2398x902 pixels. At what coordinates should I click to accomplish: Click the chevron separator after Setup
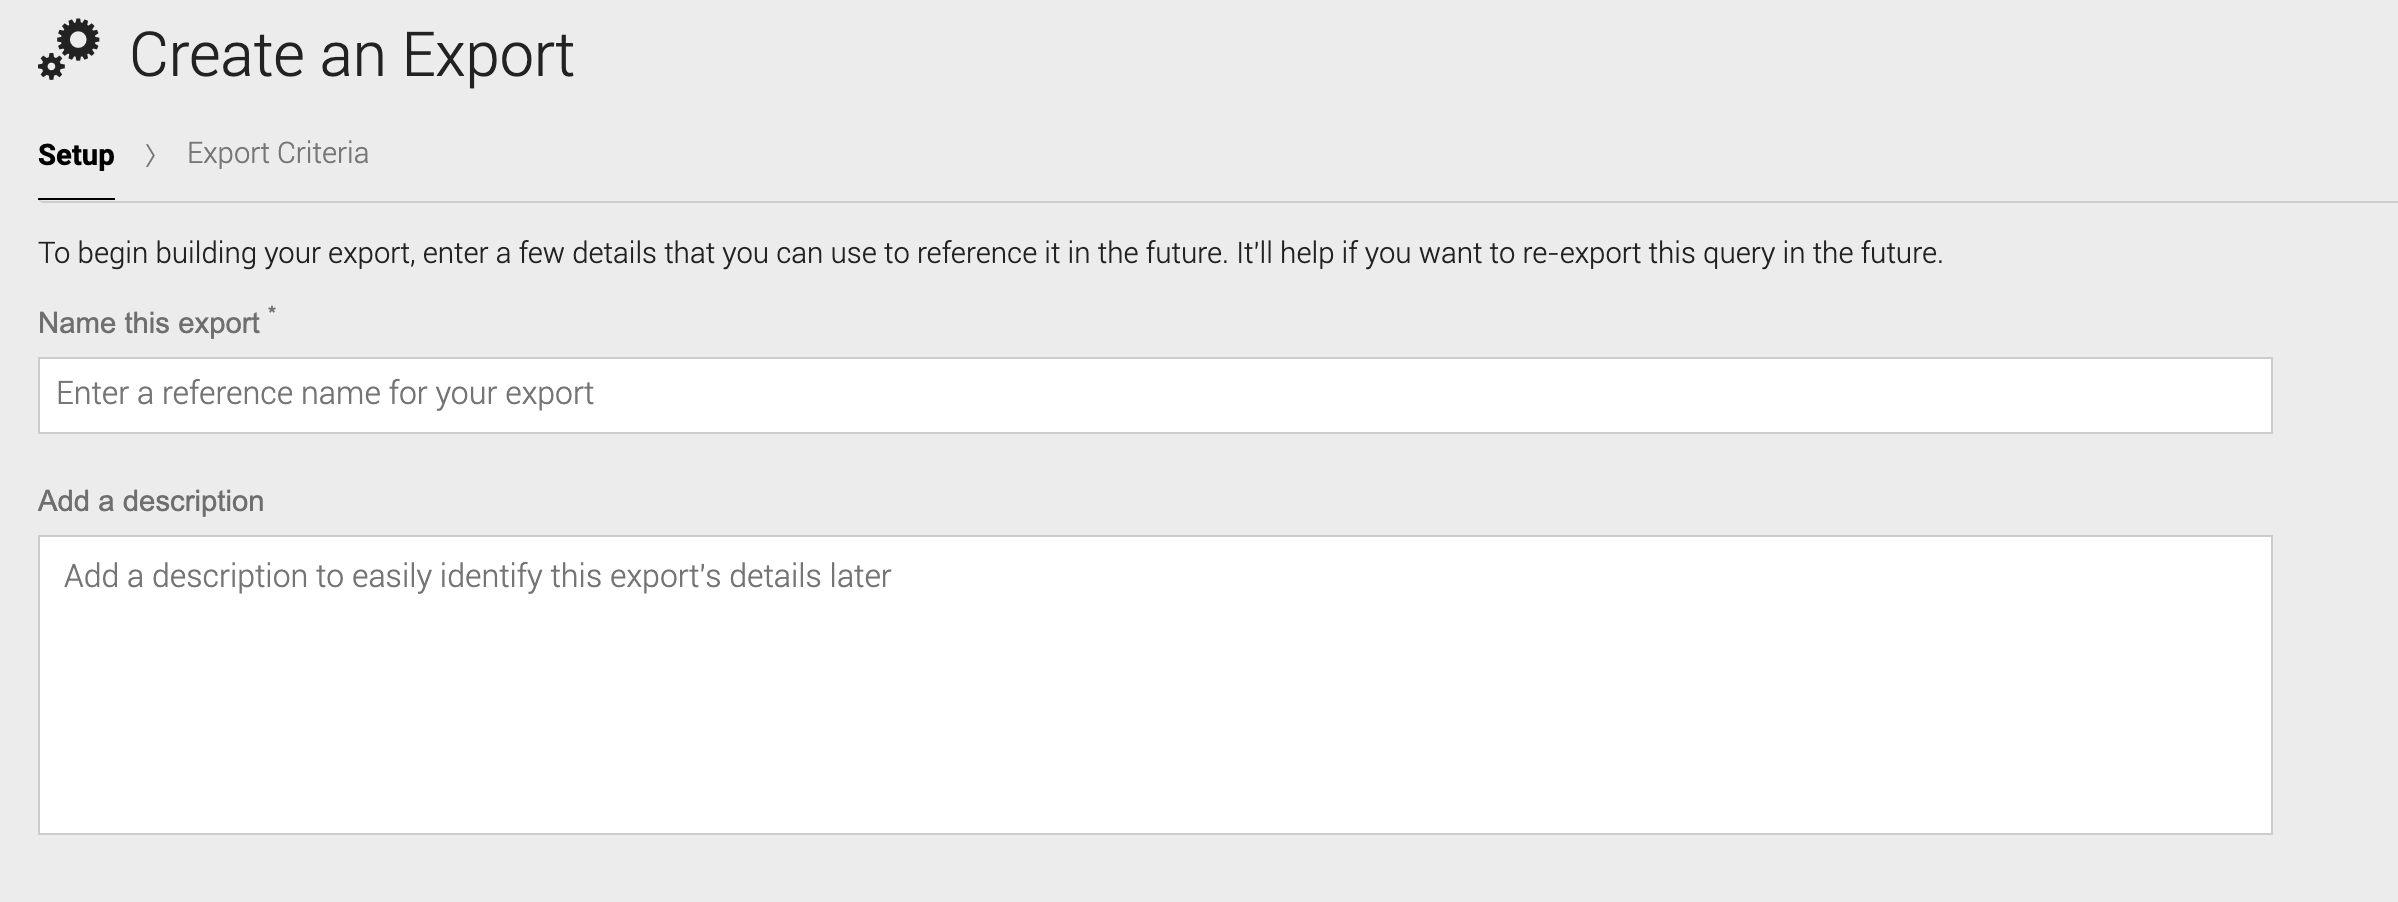point(150,155)
